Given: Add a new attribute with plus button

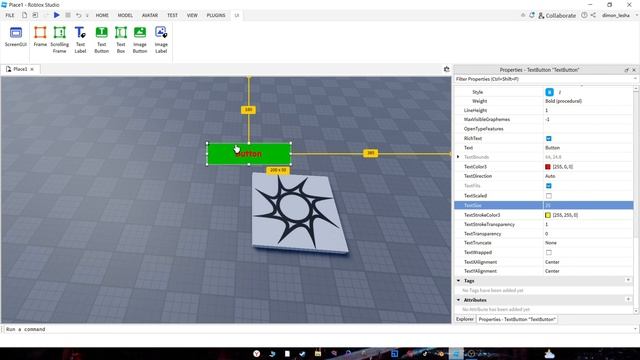Looking at the screenshot, I should point(628,300).
